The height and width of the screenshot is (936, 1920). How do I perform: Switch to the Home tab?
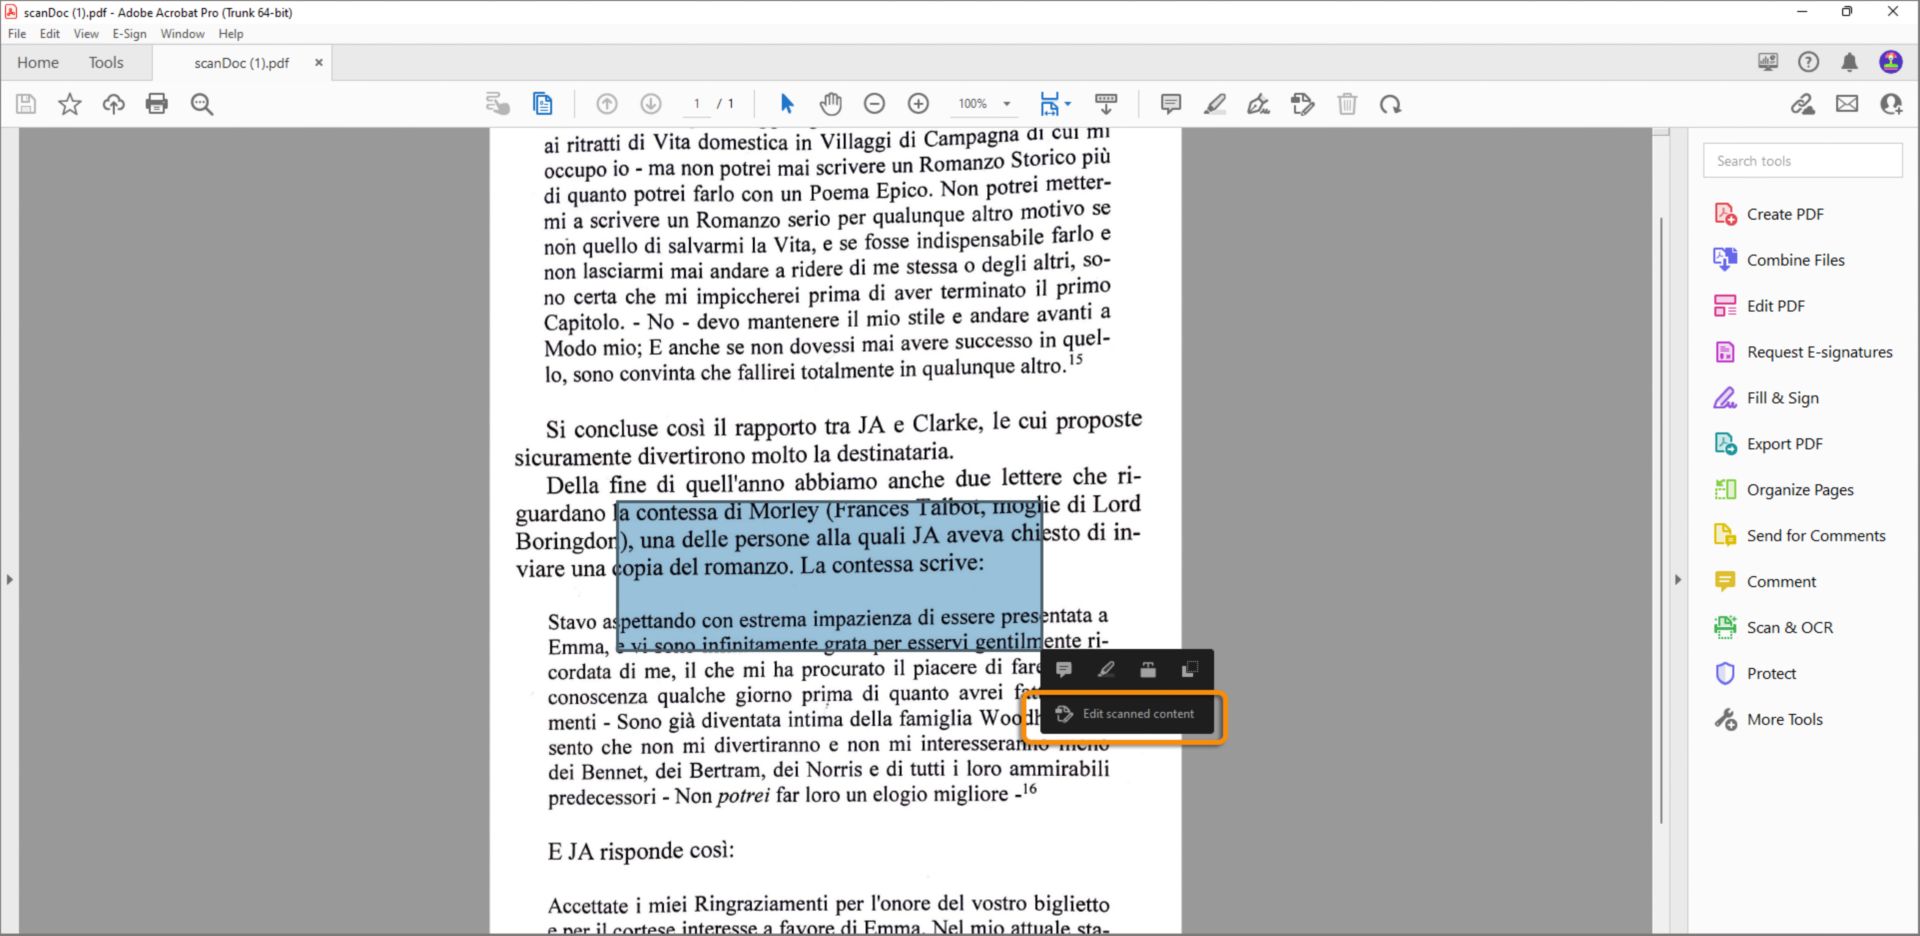click(x=37, y=62)
